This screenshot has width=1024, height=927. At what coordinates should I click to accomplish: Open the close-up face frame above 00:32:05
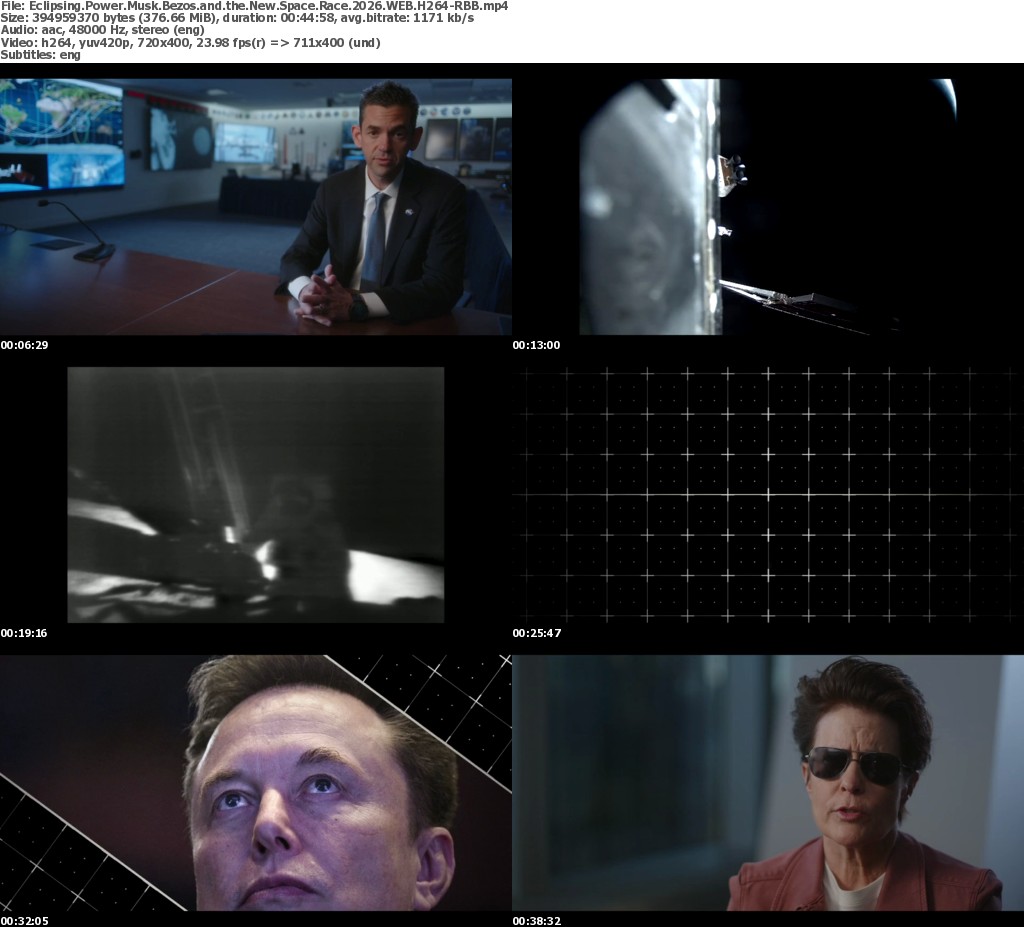pos(256,783)
